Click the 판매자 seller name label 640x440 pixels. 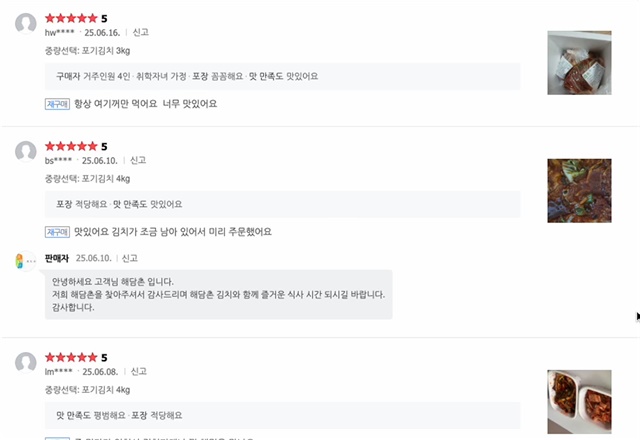click(57, 258)
